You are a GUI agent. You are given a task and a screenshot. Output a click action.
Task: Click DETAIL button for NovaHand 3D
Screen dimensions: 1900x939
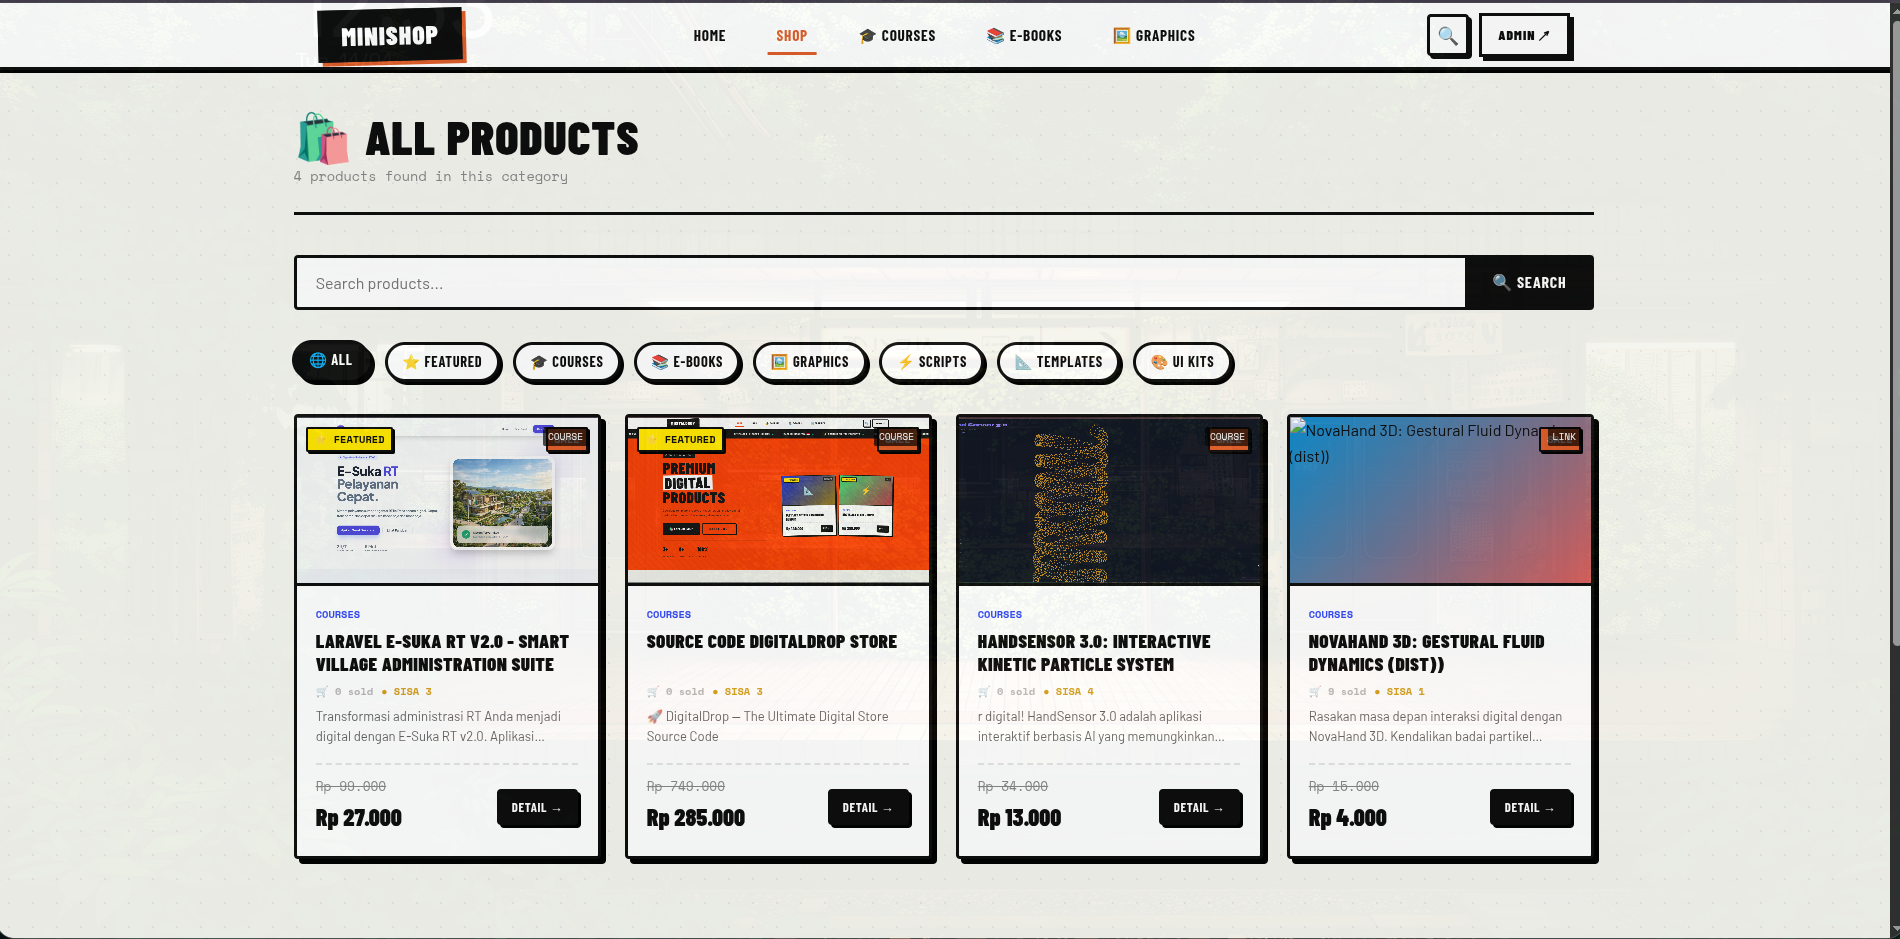click(1530, 808)
